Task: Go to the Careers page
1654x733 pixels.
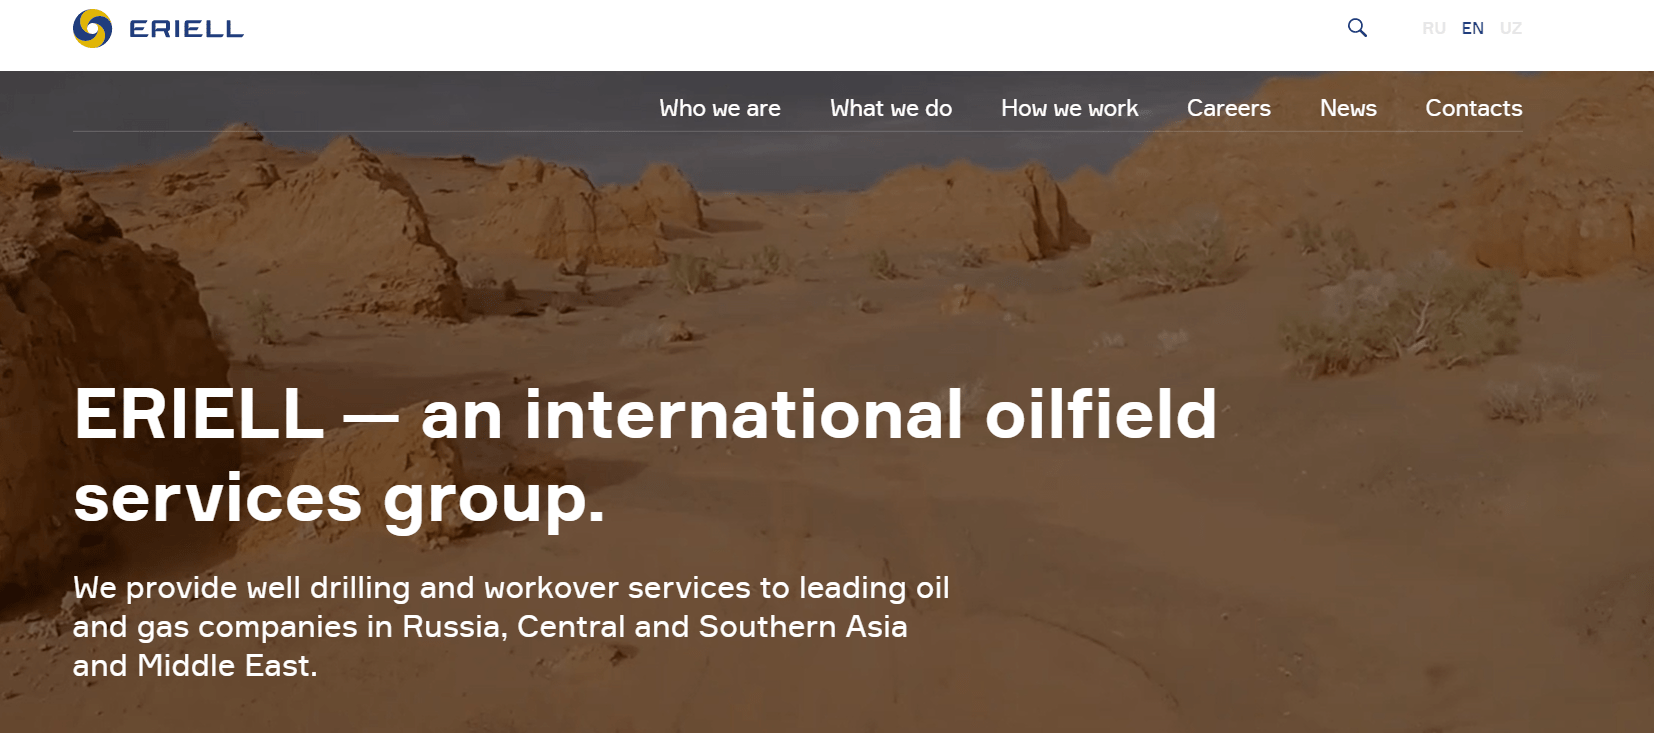Action: 1229,108
